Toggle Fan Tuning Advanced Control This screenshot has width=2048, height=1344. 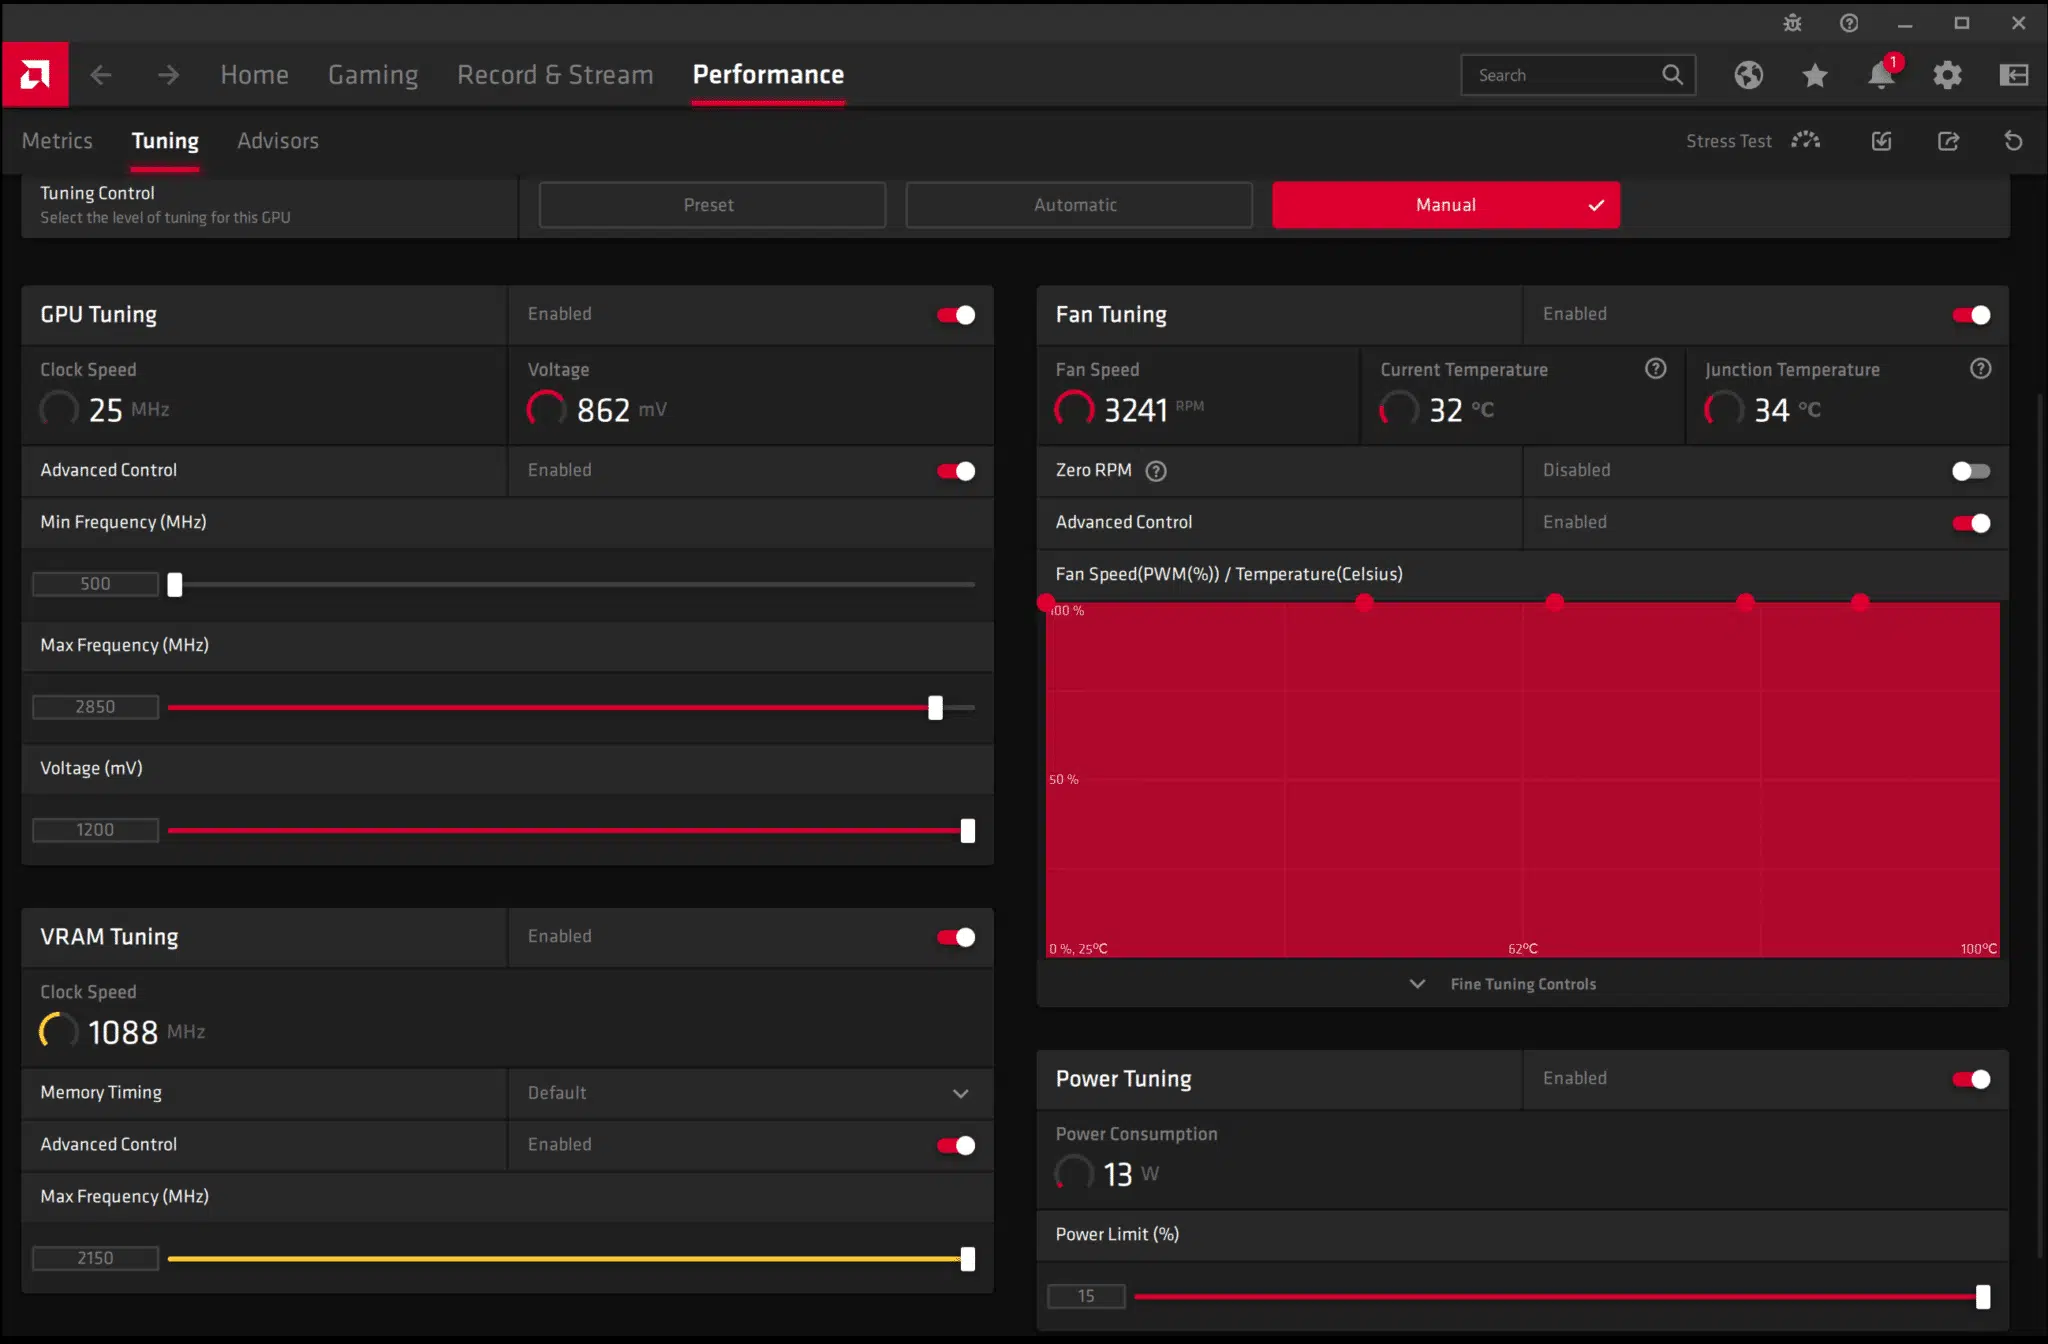click(x=1971, y=523)
